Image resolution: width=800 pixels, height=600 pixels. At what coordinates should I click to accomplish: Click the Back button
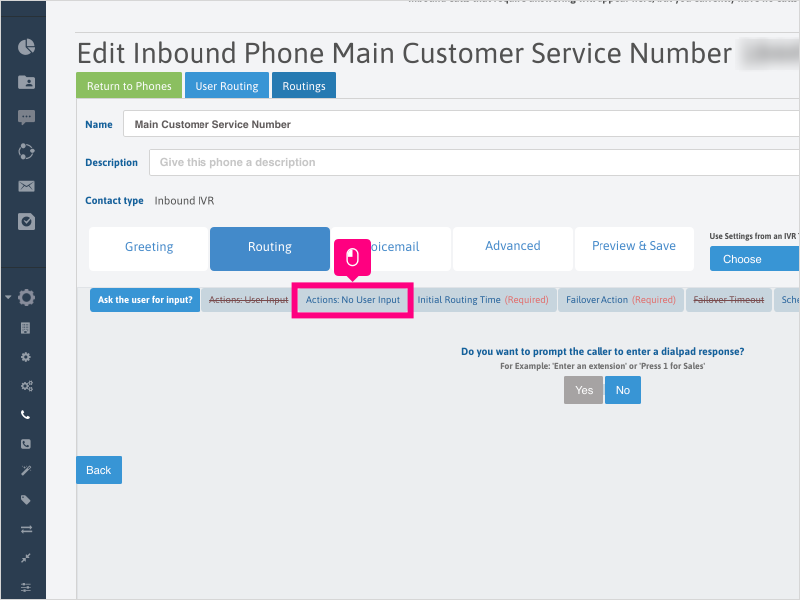(x=99, y=470)
